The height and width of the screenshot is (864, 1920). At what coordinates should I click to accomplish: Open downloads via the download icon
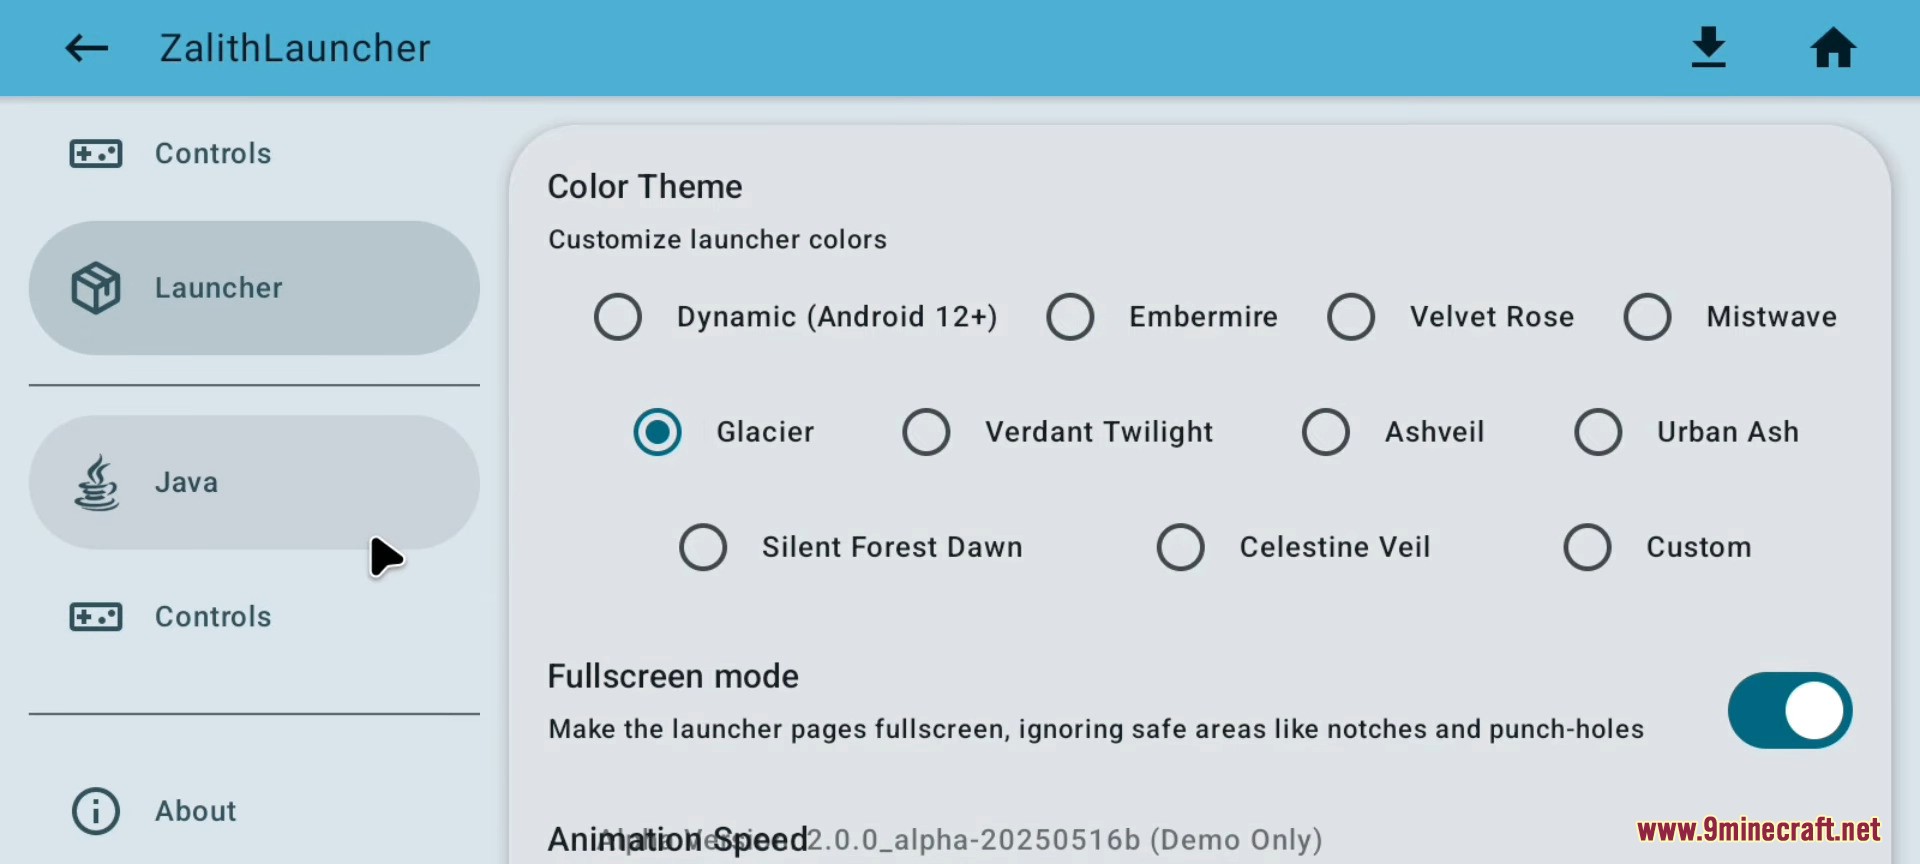click(x=1709, y=48)
